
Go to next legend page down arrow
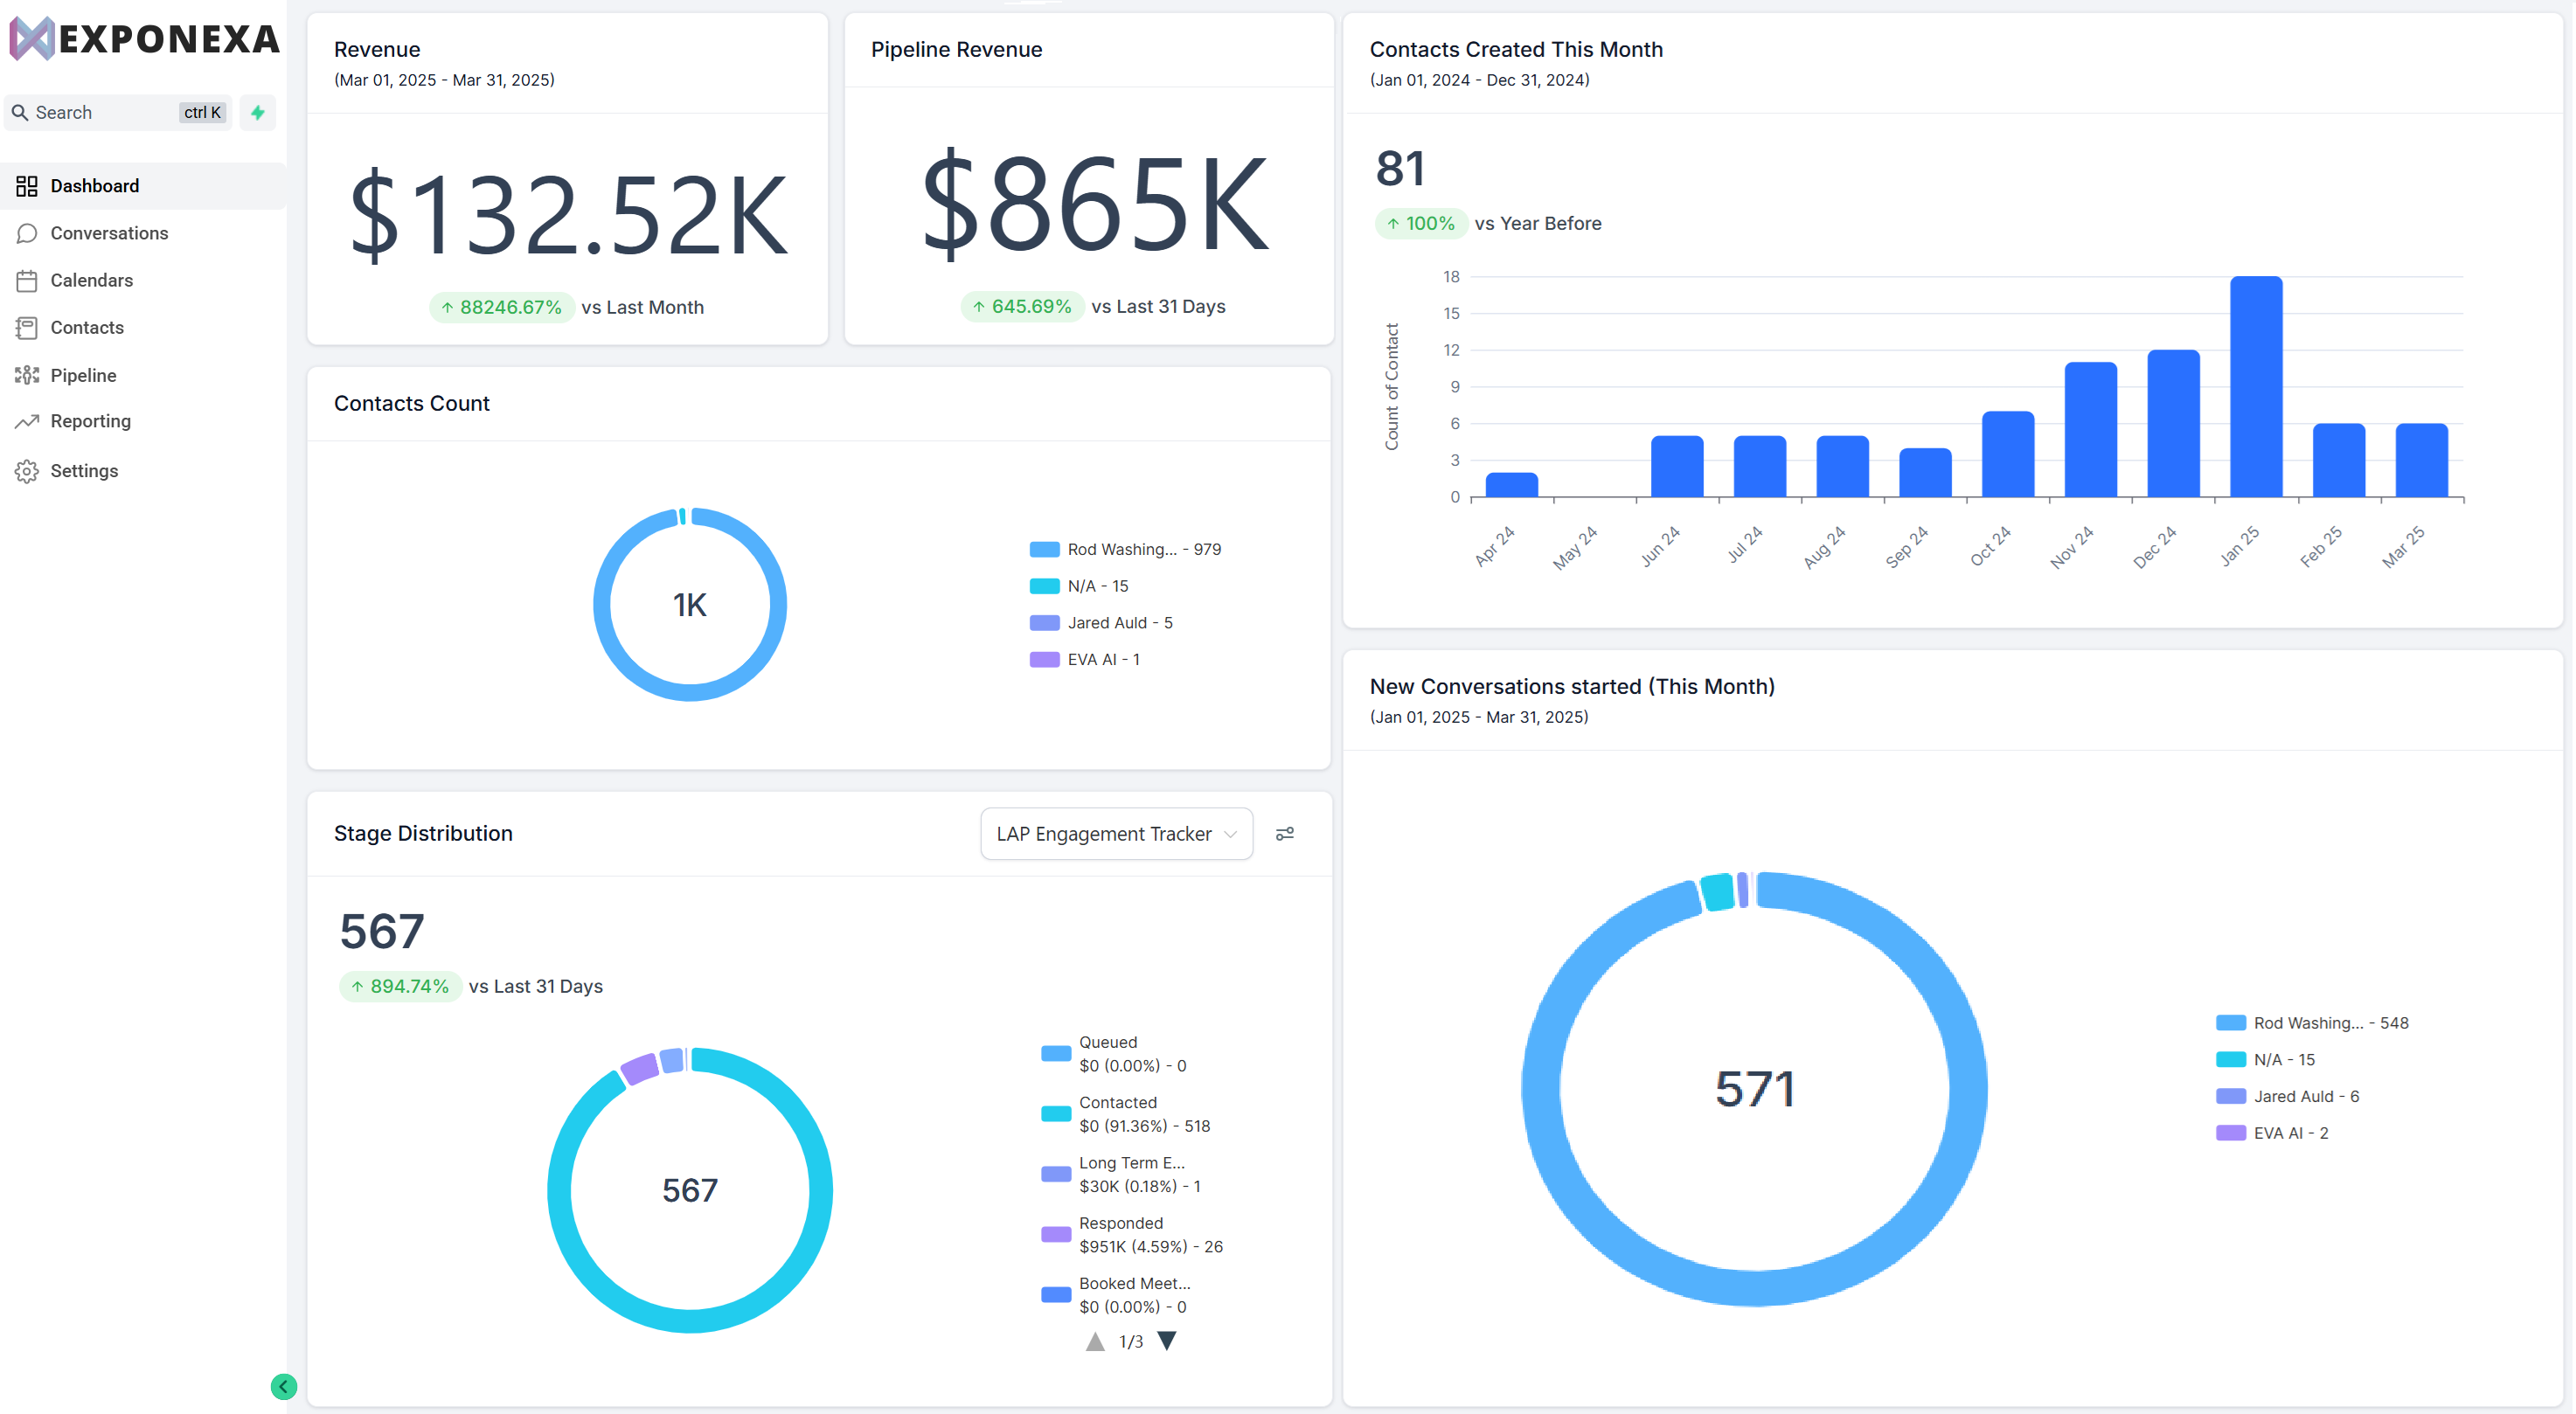(1166, 1341)
